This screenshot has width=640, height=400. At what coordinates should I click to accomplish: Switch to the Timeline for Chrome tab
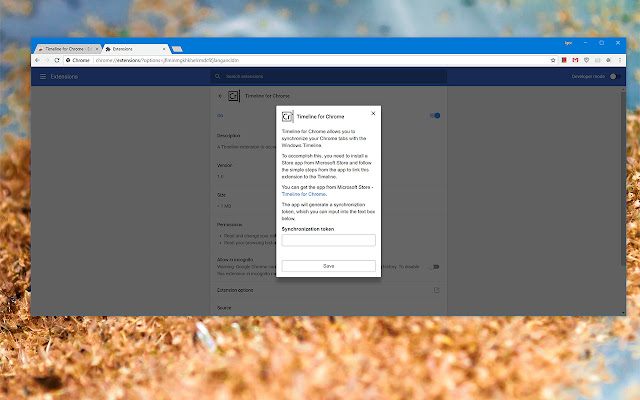(x=65, y=47)
